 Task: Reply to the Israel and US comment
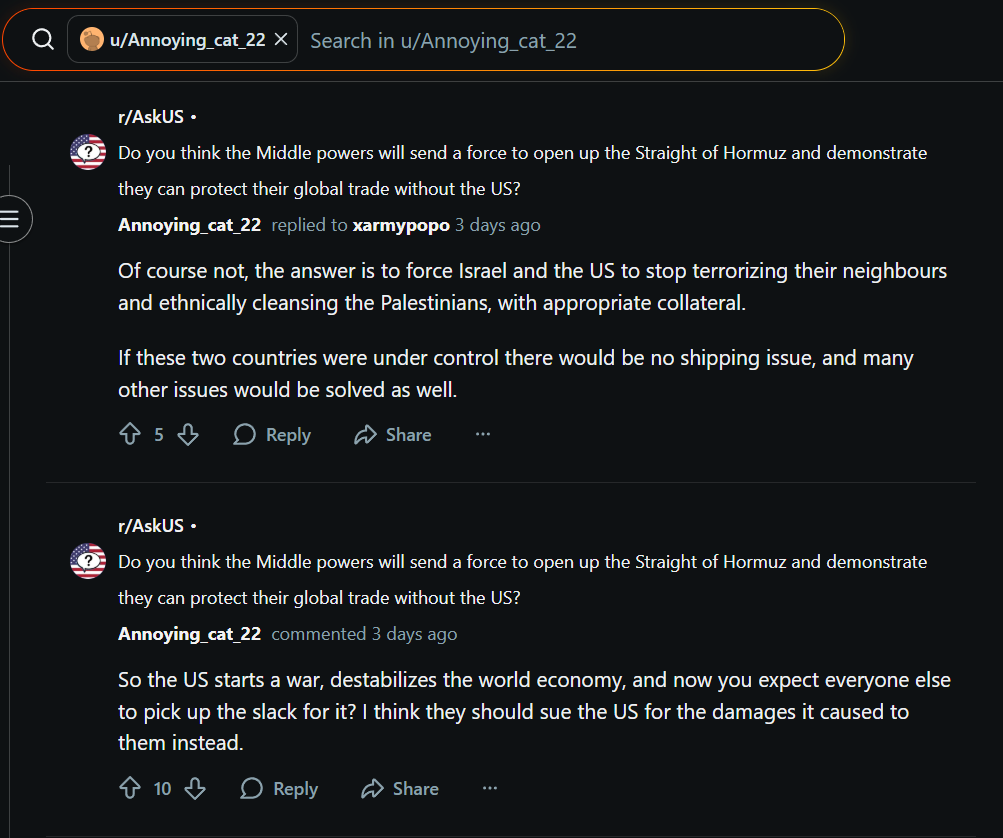coord(272,434)
